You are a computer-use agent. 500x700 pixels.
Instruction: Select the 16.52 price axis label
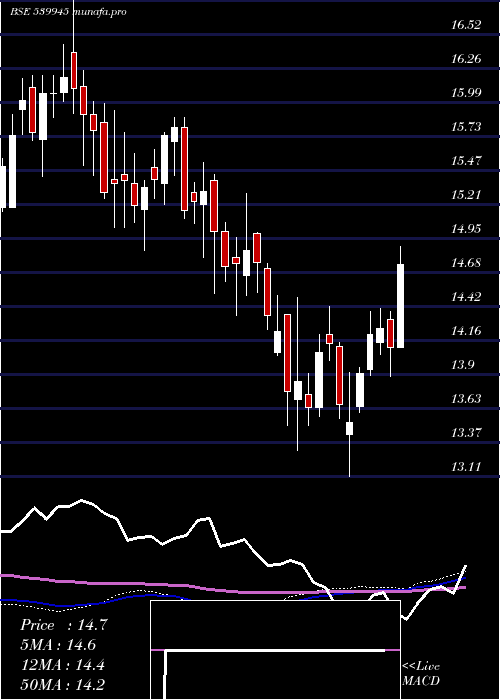466,25
